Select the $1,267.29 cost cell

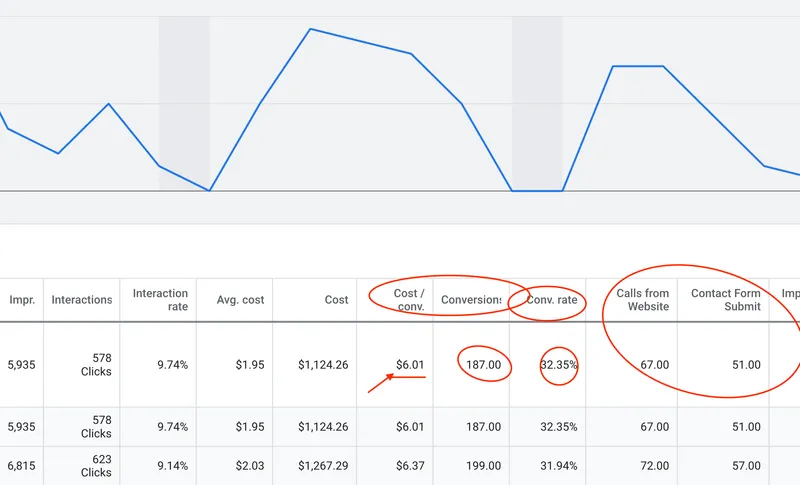(x=323, y=466)
